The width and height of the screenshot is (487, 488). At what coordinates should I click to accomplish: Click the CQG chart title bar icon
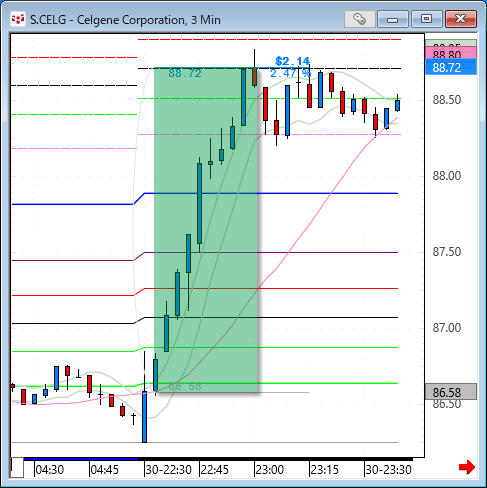click(18, 20)
